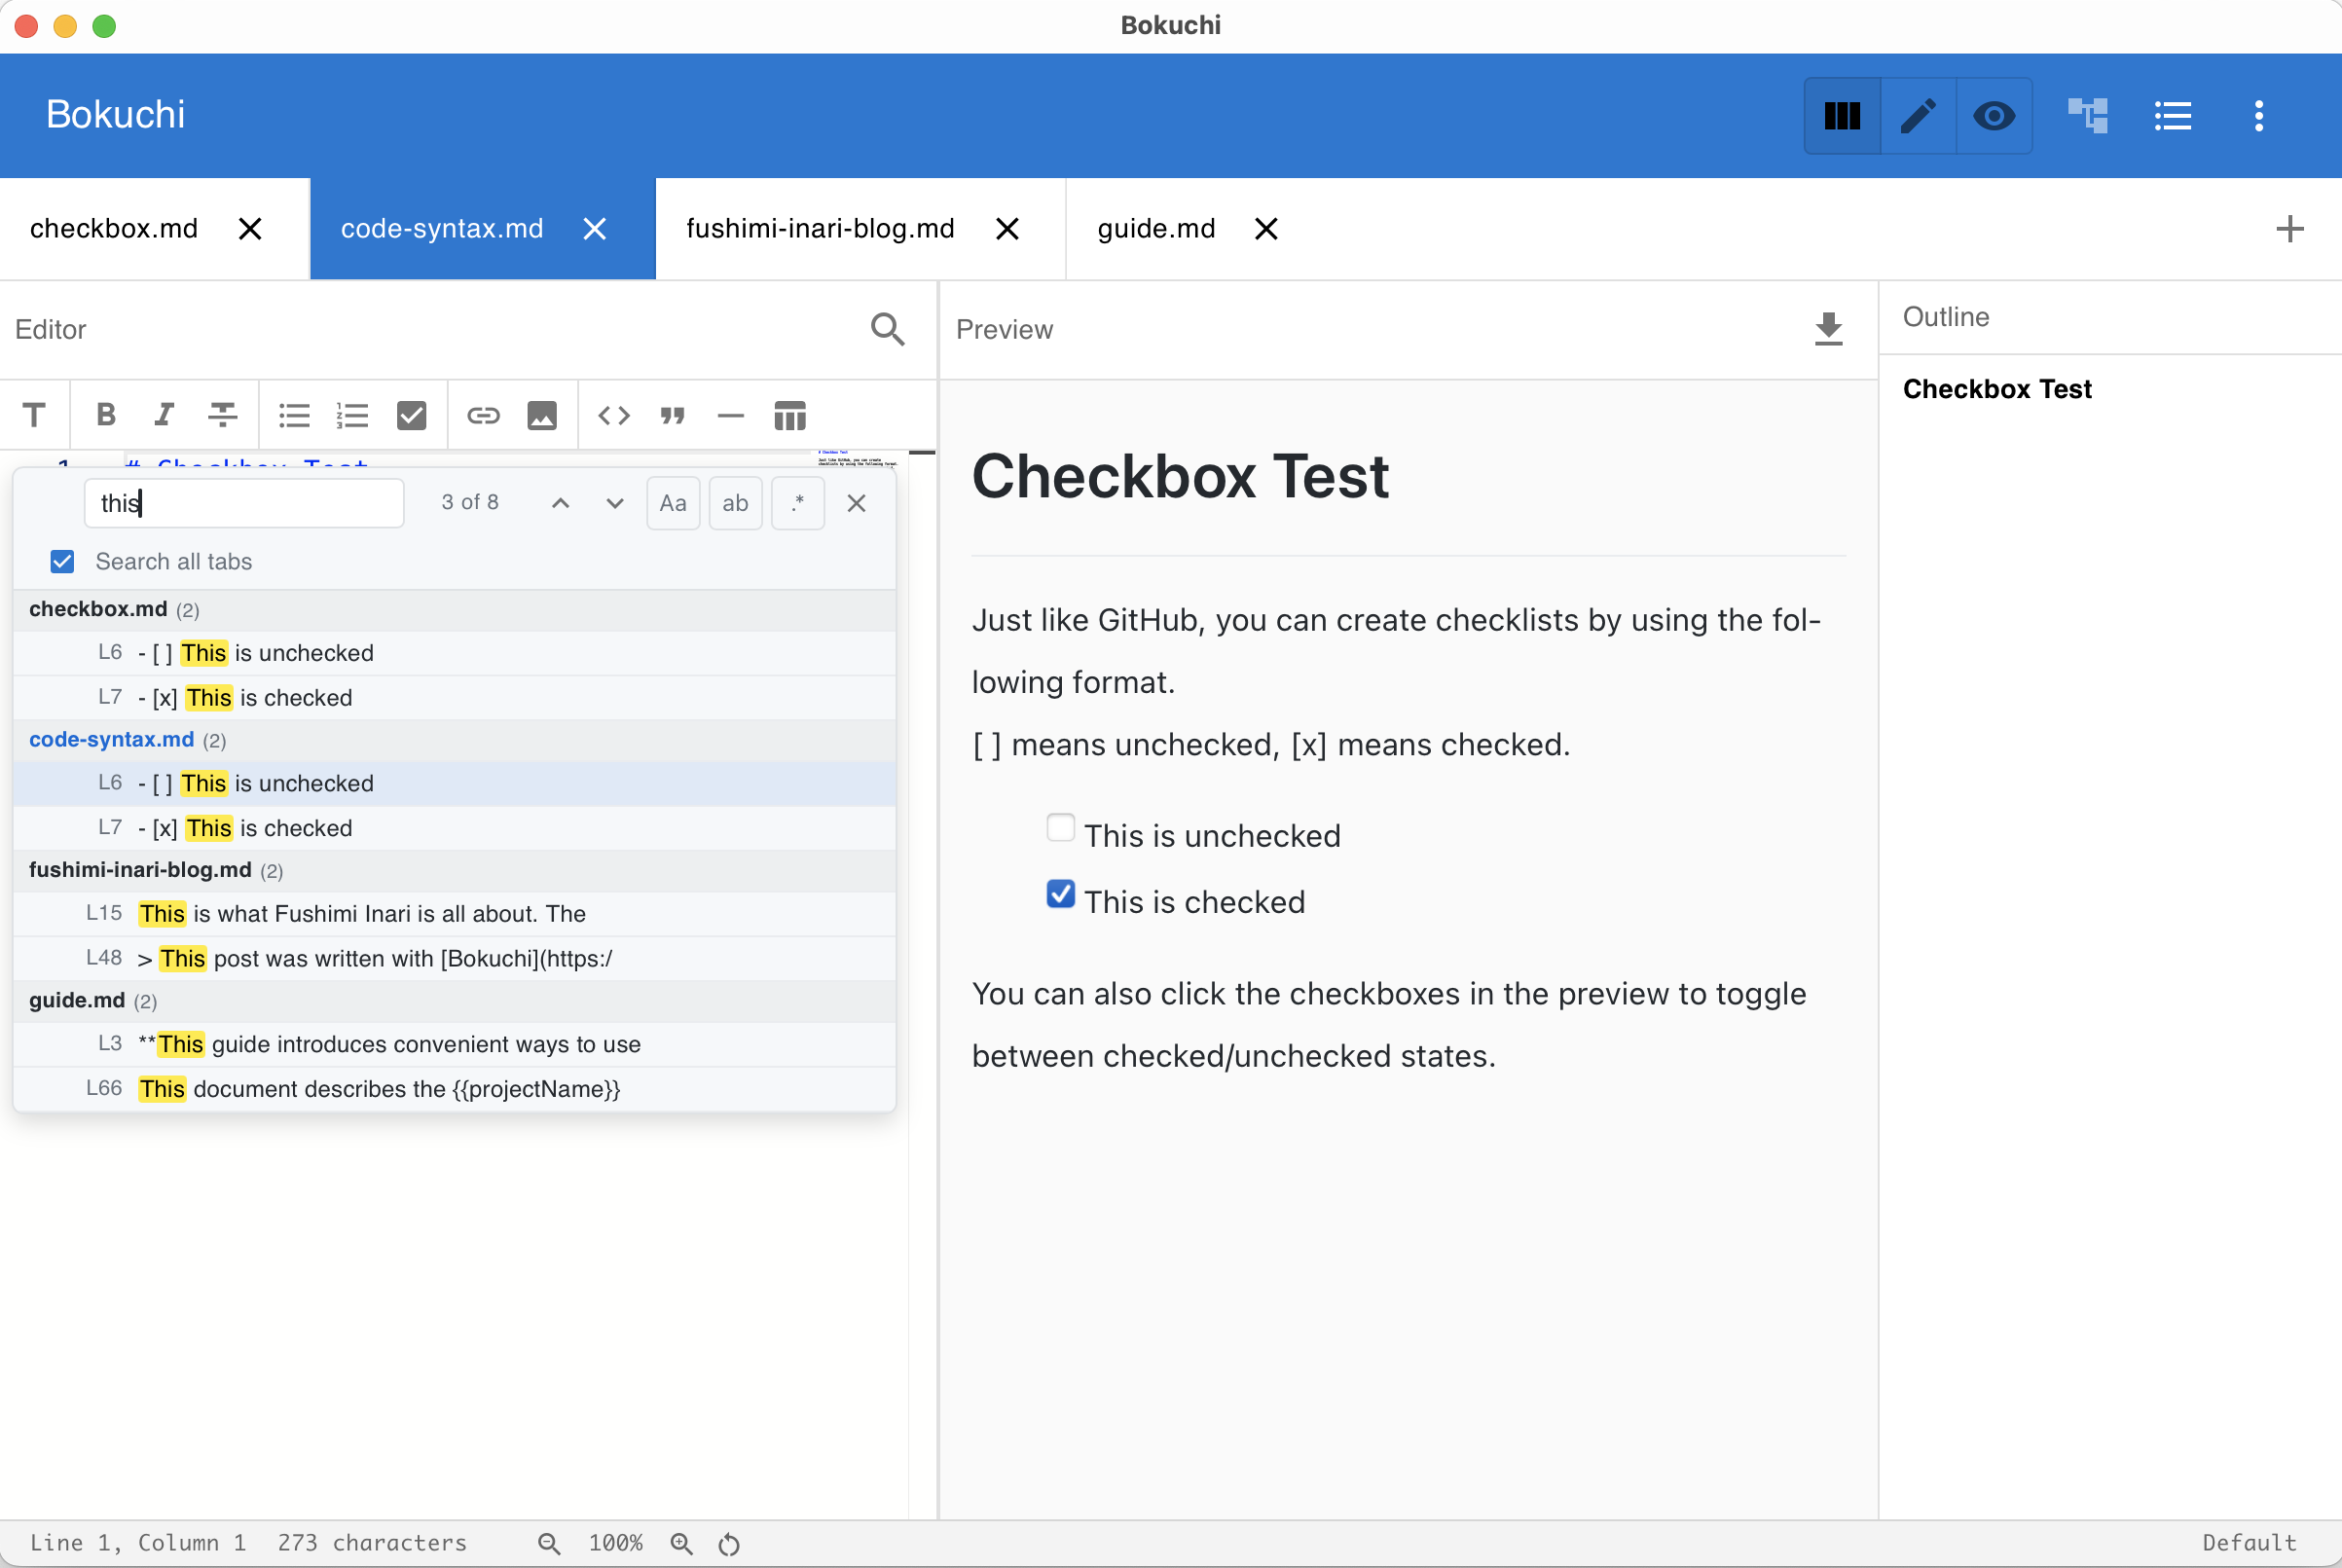Insert an image via the toolbar

click(542, 414)
